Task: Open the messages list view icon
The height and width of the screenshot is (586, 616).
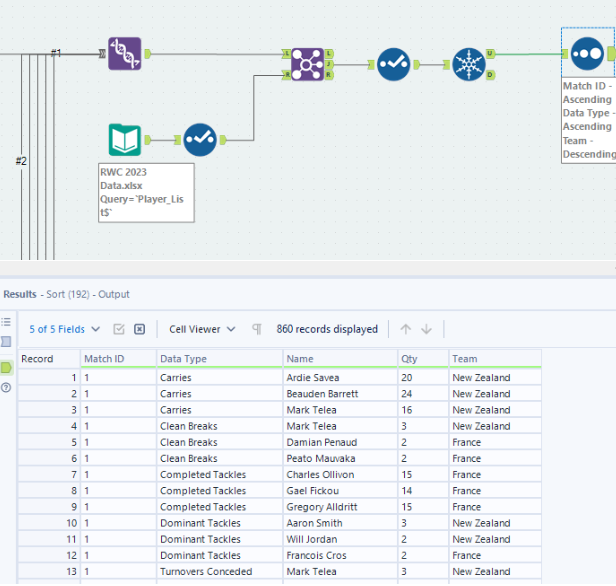Action: [x=6, y=322]
